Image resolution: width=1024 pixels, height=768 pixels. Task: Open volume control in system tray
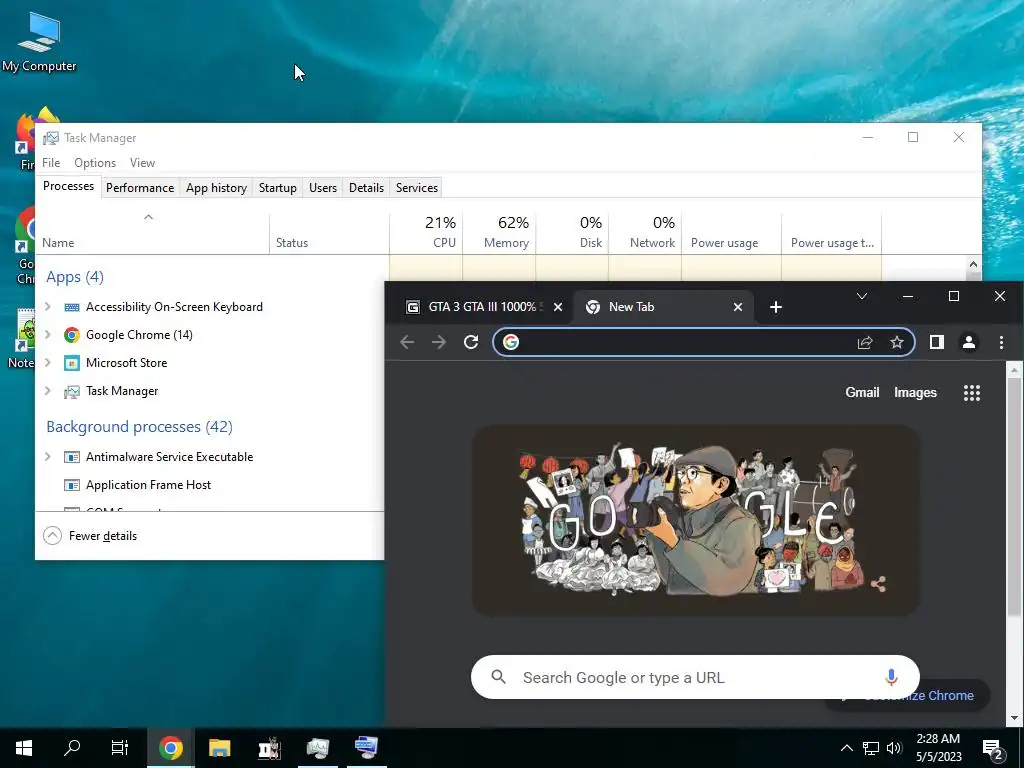click(894, 748)
